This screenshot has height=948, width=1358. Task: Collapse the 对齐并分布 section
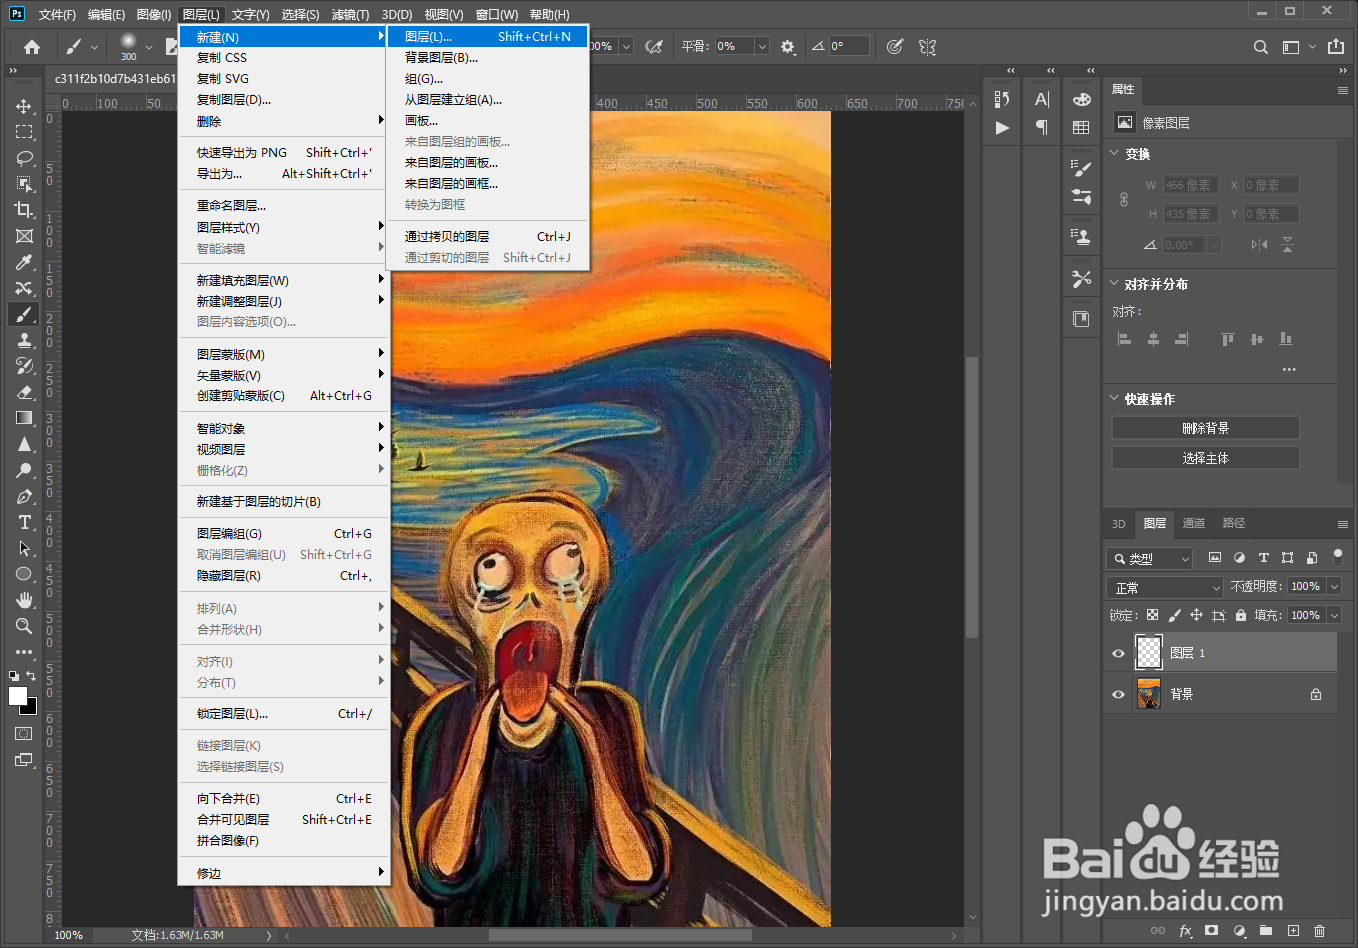tap(1115, 283)
